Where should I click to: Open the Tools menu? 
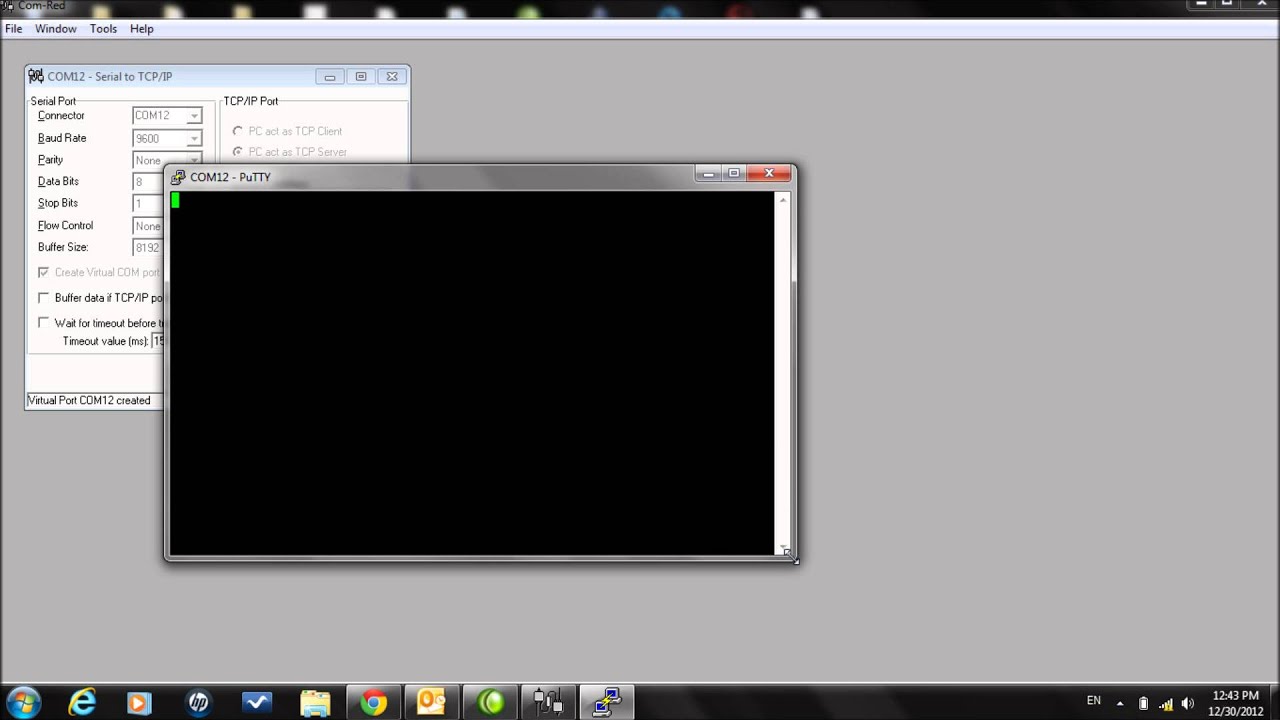[104, 29]
